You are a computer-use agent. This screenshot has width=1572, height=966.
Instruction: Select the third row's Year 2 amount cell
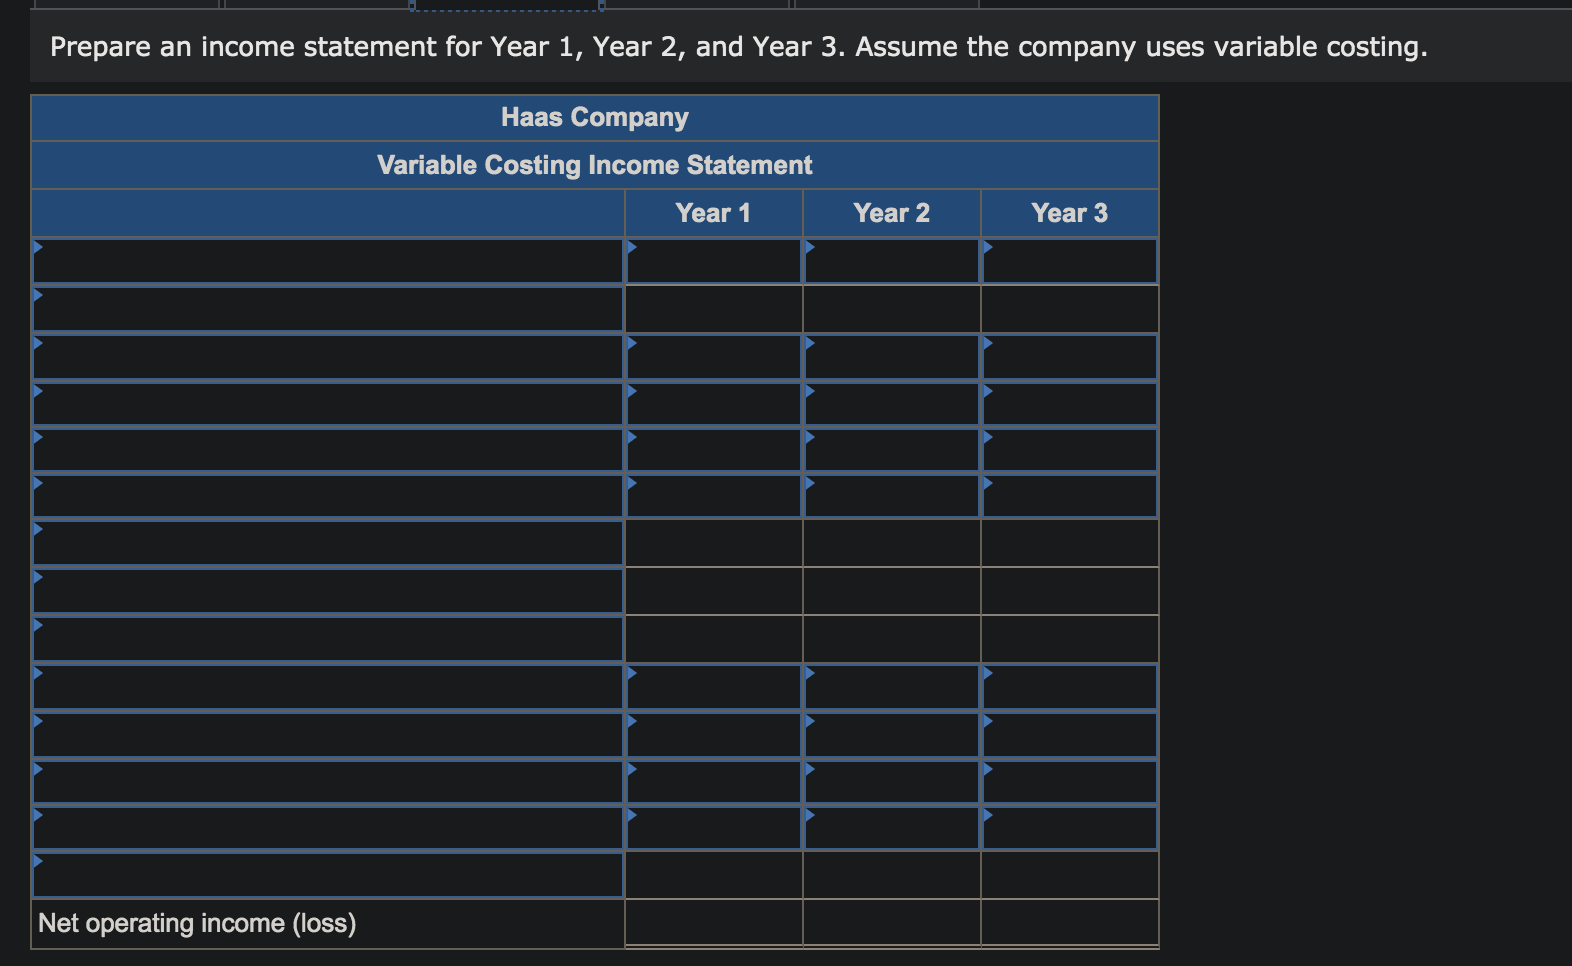(892, 357)
